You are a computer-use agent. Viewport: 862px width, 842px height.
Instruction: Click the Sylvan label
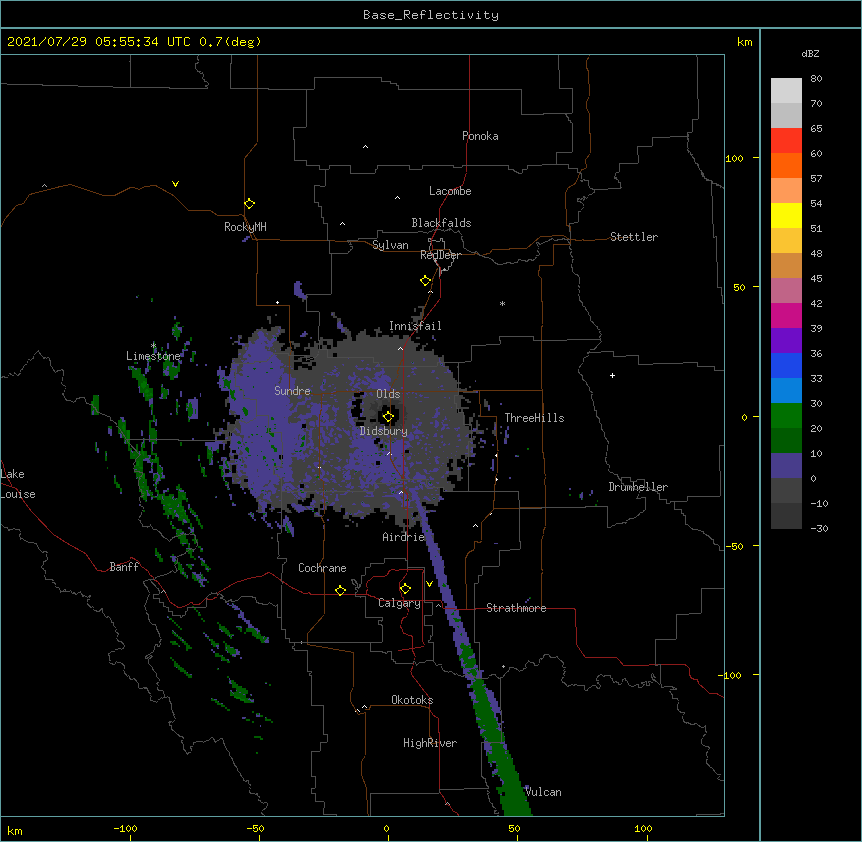(x=390, y=245)
